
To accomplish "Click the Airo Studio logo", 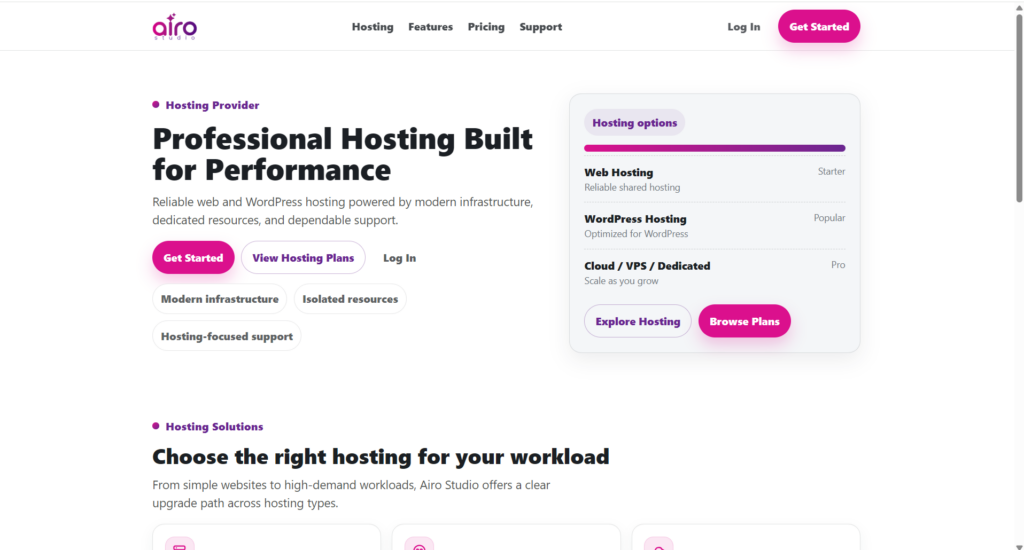I will (x=175, y=26).
